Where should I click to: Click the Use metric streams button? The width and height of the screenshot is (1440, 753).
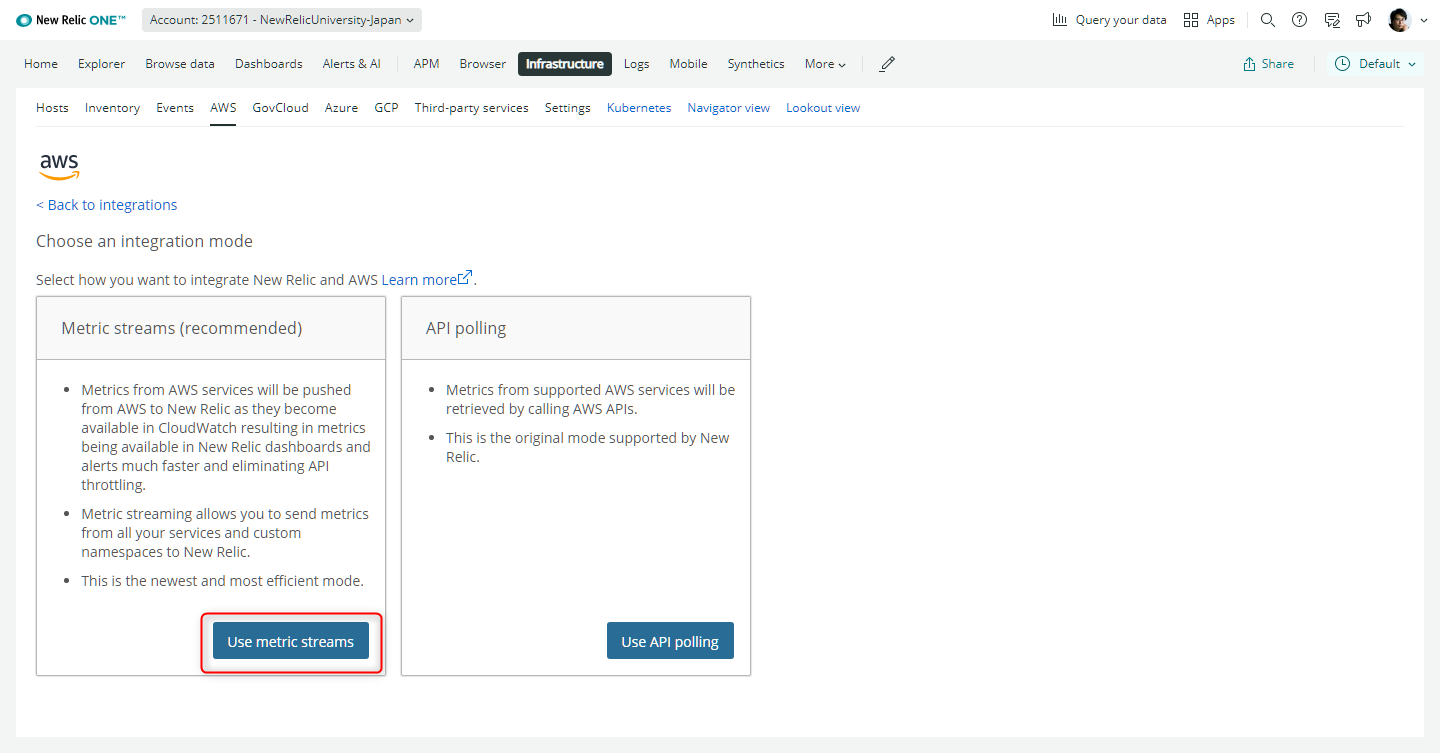(291, 641)
